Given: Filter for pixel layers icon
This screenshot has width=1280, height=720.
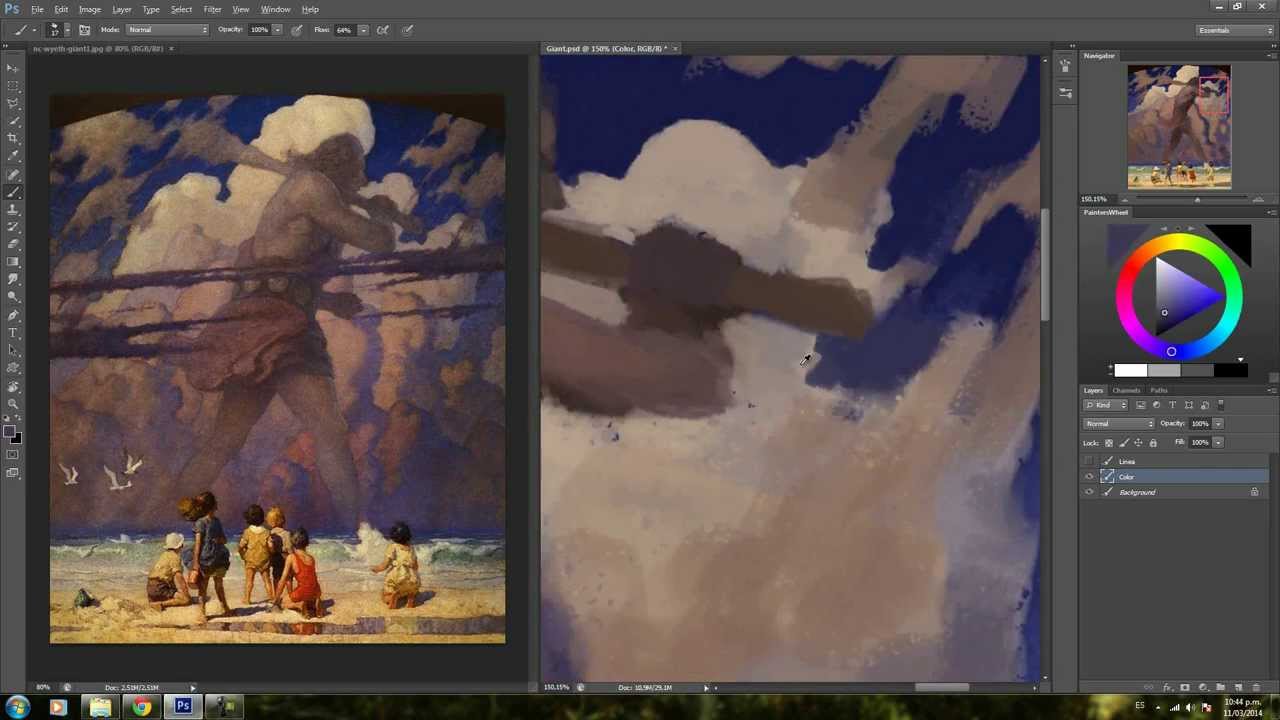Looking at the screenshot, I should click(x=1140, y=405).
